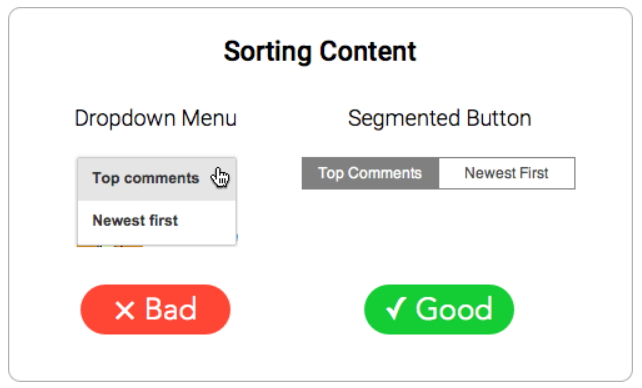Click the word Content in the title

click(368, 51)
